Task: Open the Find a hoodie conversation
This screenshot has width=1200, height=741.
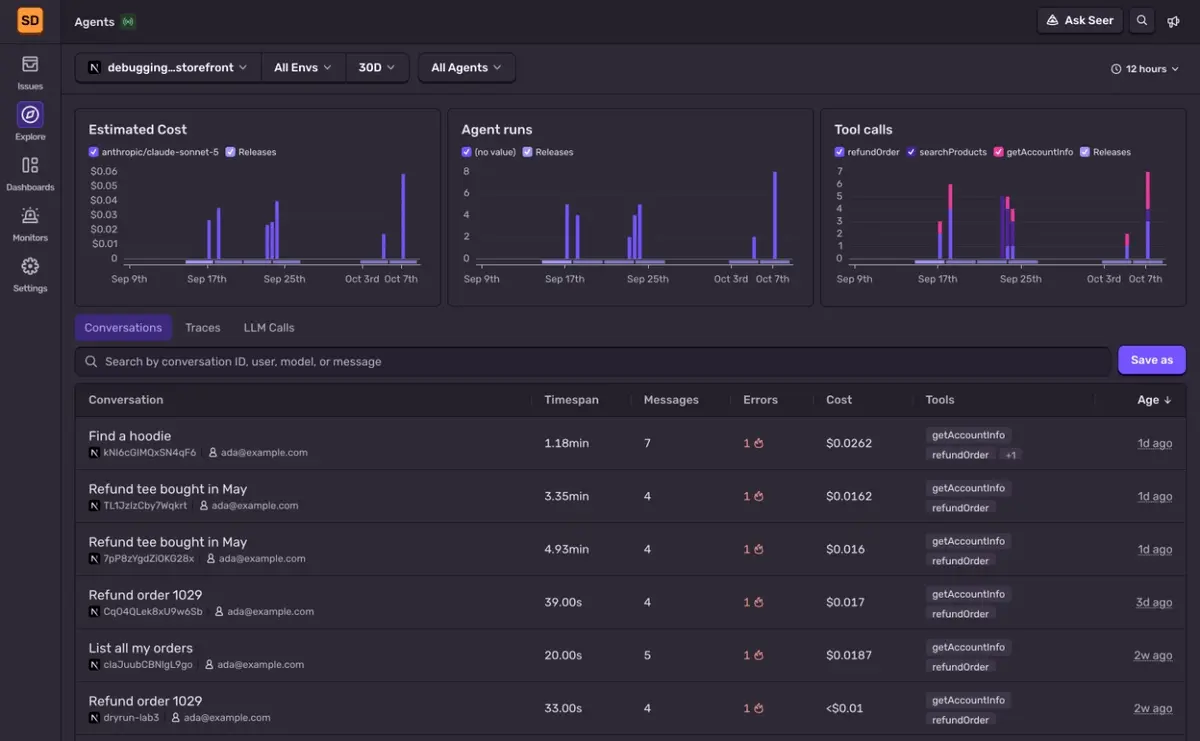Action: (130, 436)
